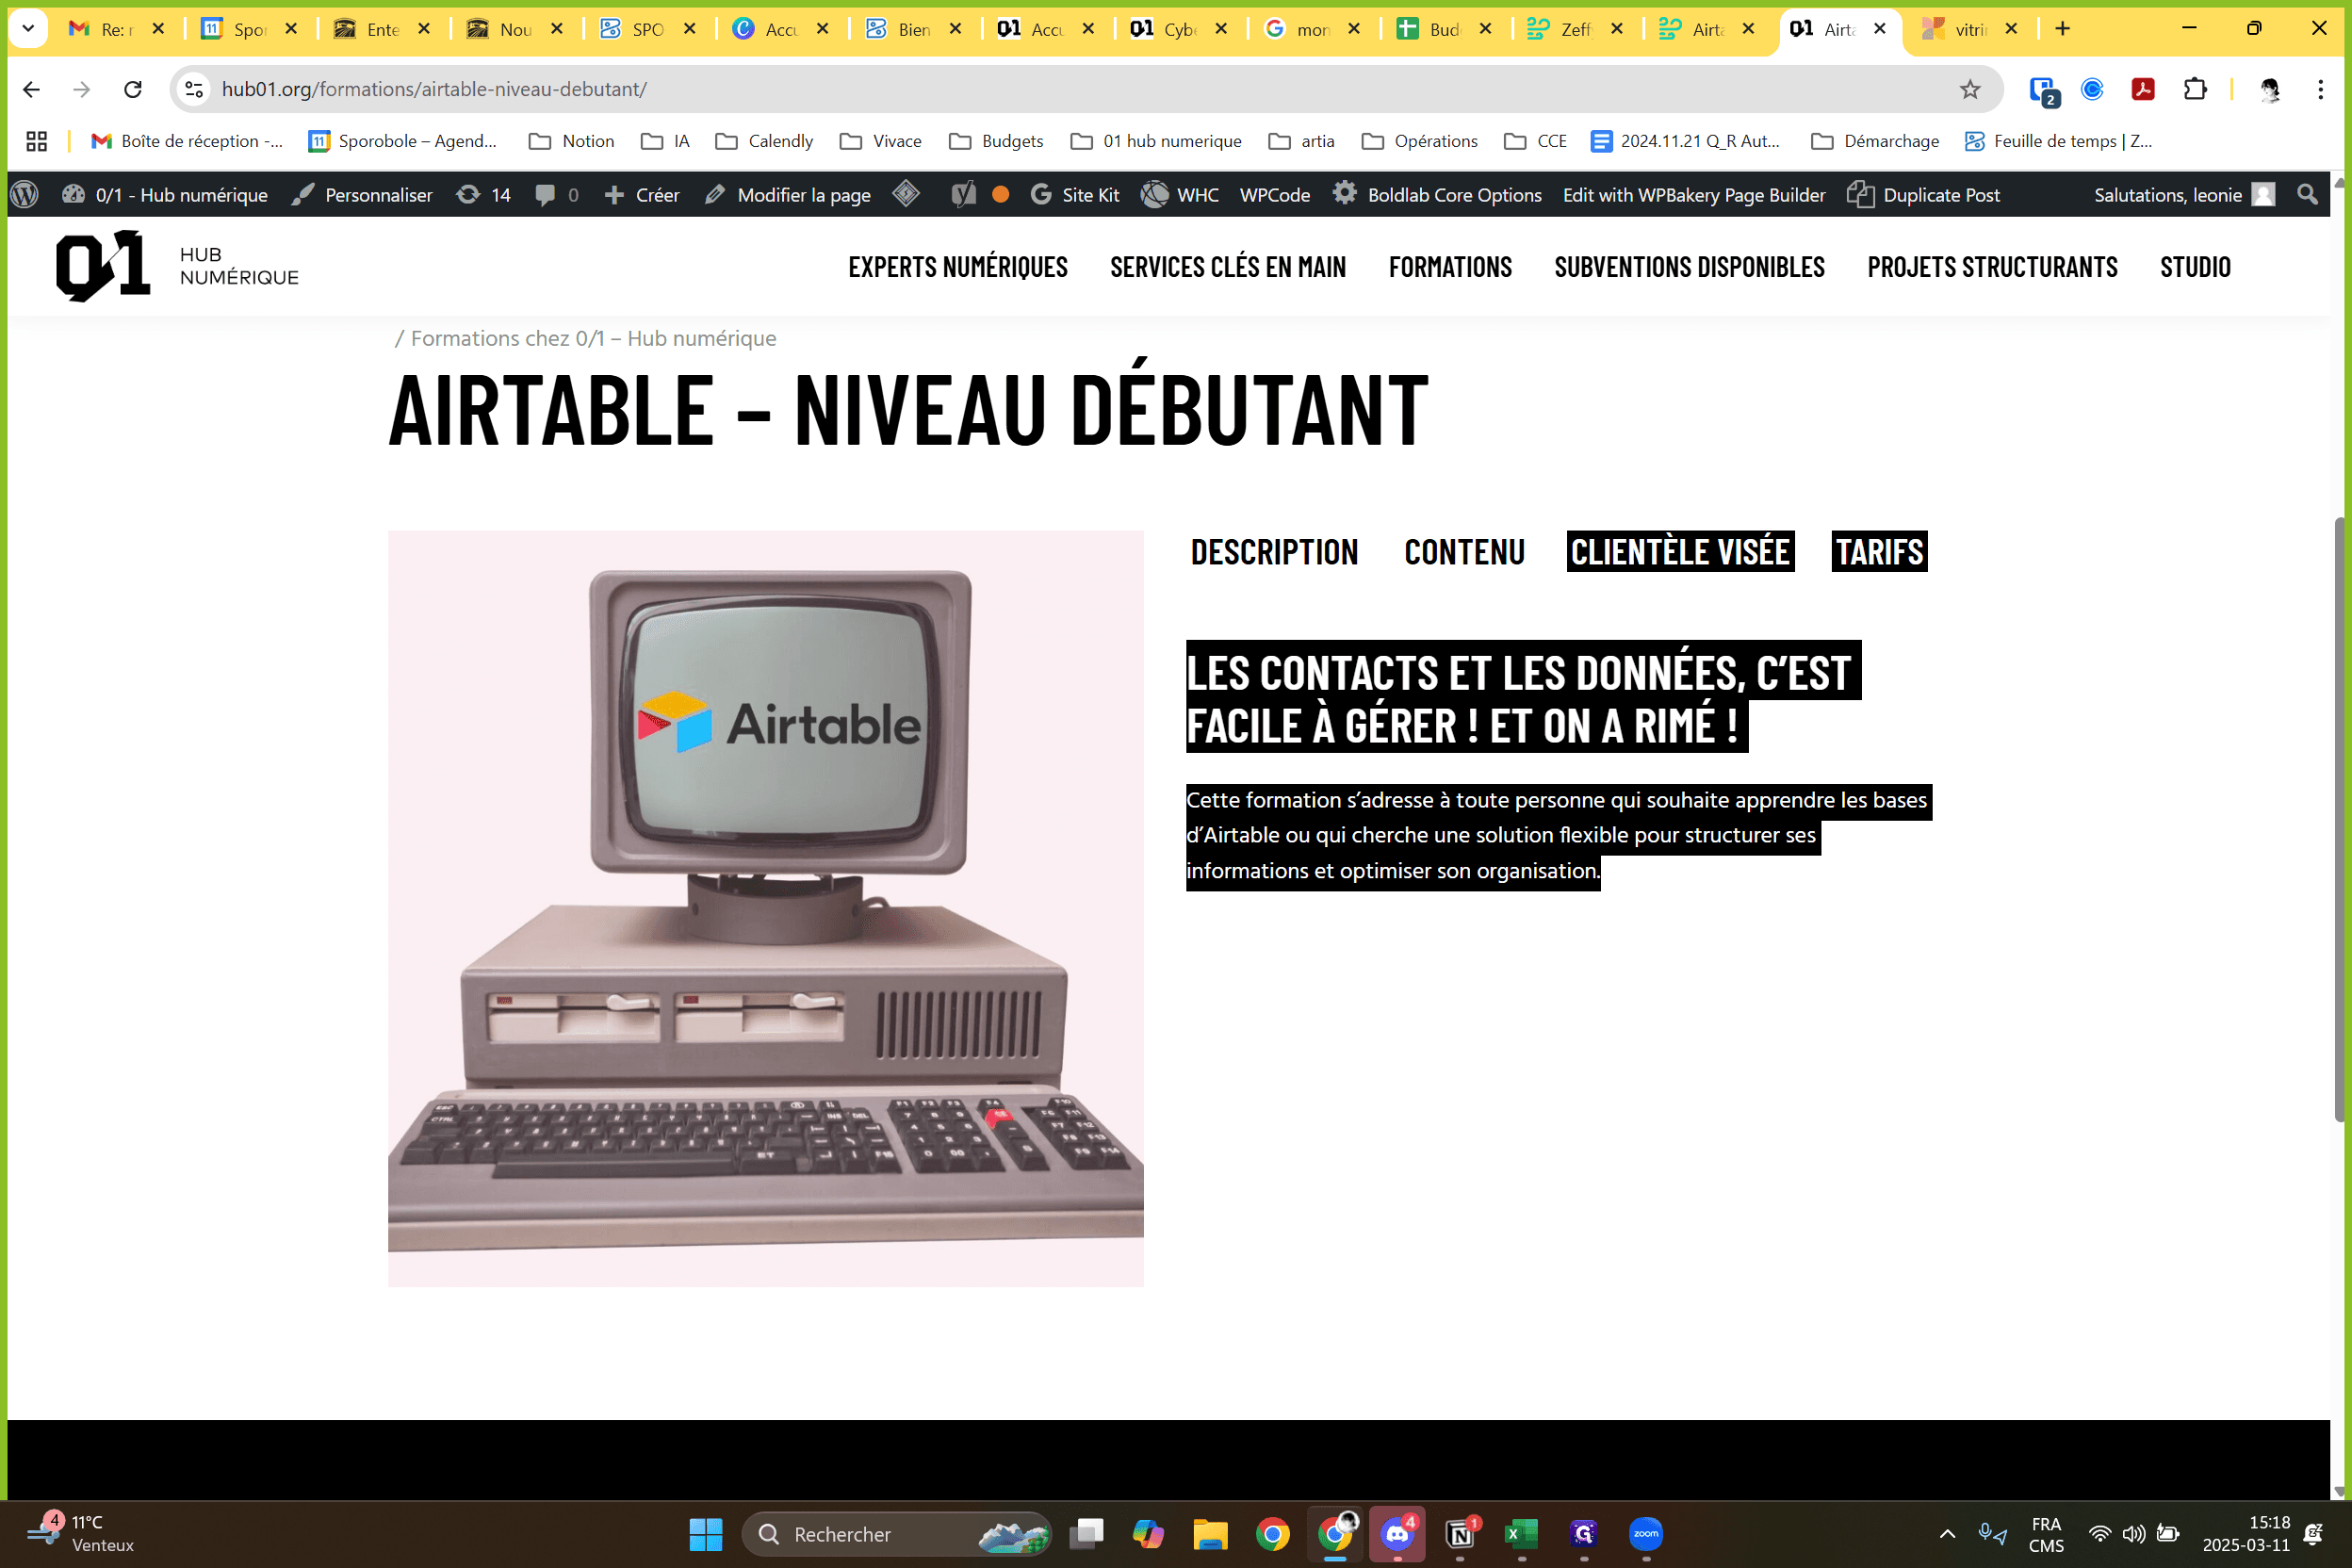This screenshot has height=1568, width=2352.
Task: Open Task View on the taskbar
Action: pyautogui.click(x=1086, y=1534)
